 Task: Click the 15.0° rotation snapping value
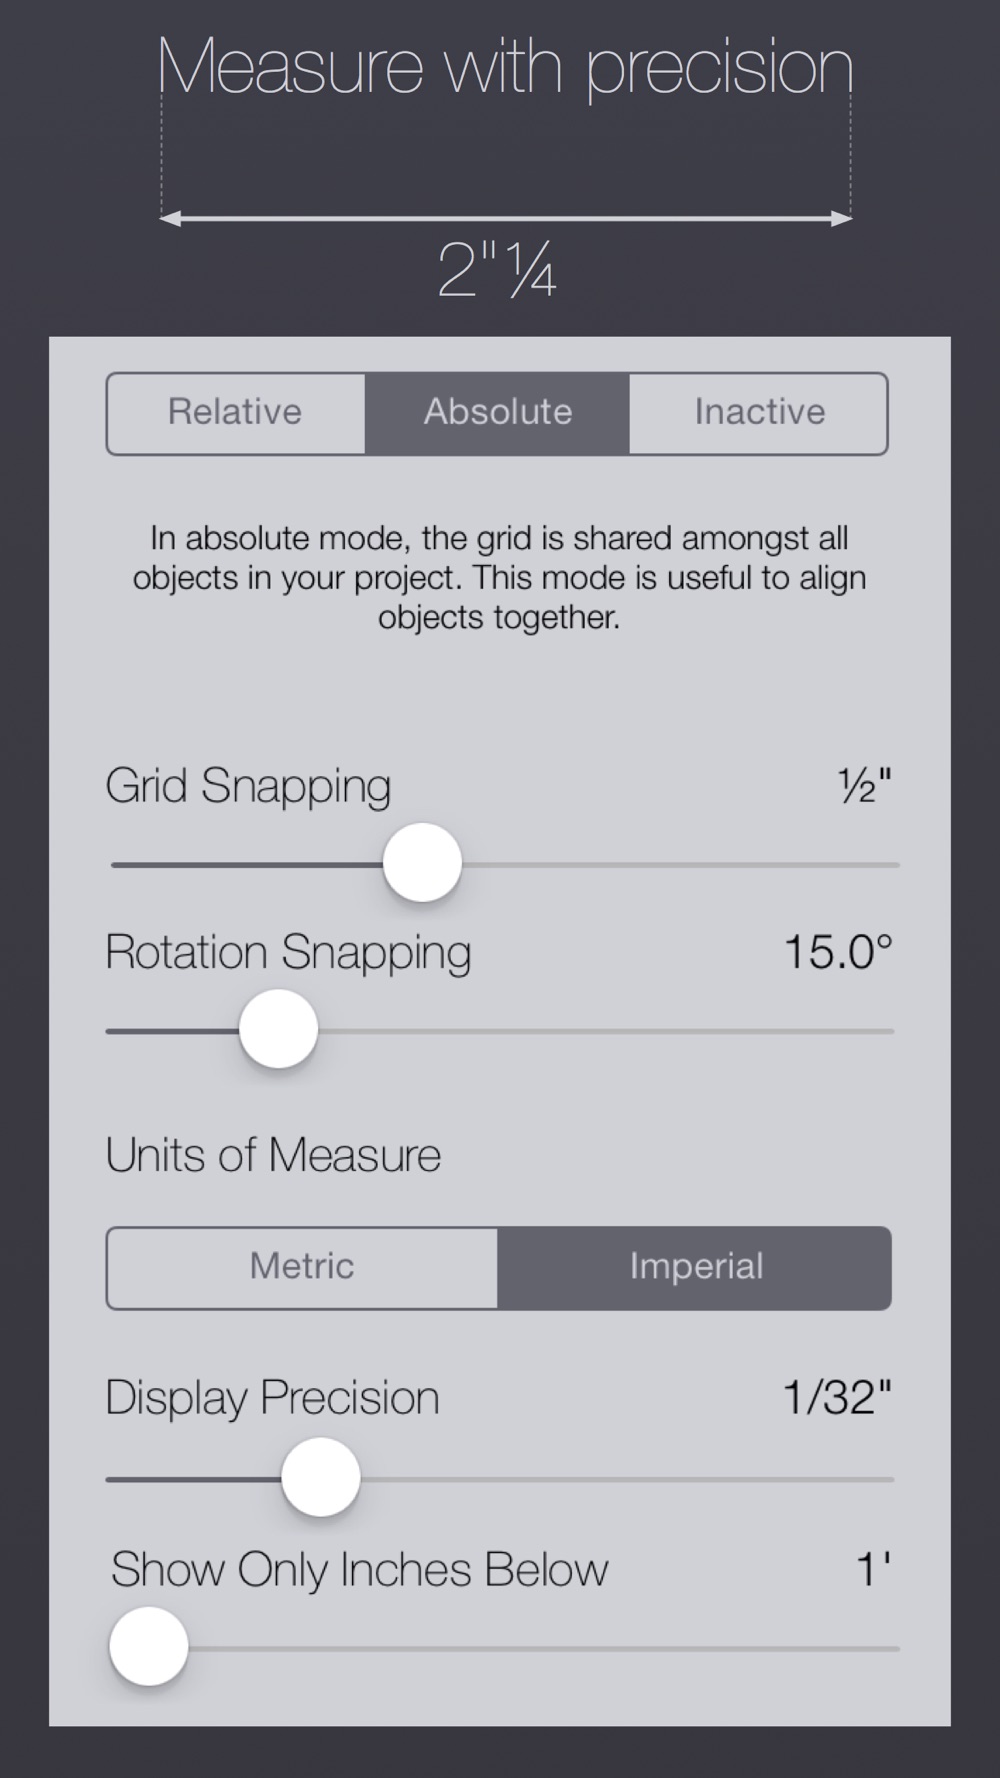(837, 952)
